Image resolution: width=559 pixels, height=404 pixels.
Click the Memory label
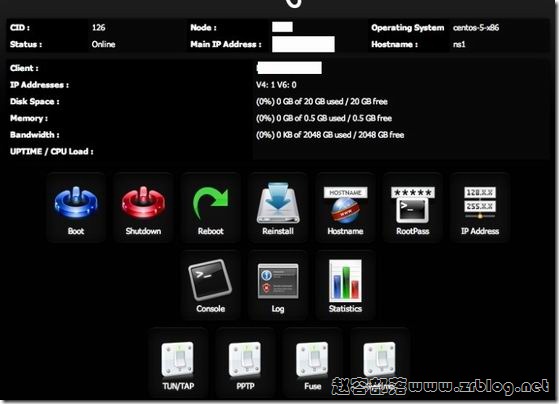[x=29, y=118]
